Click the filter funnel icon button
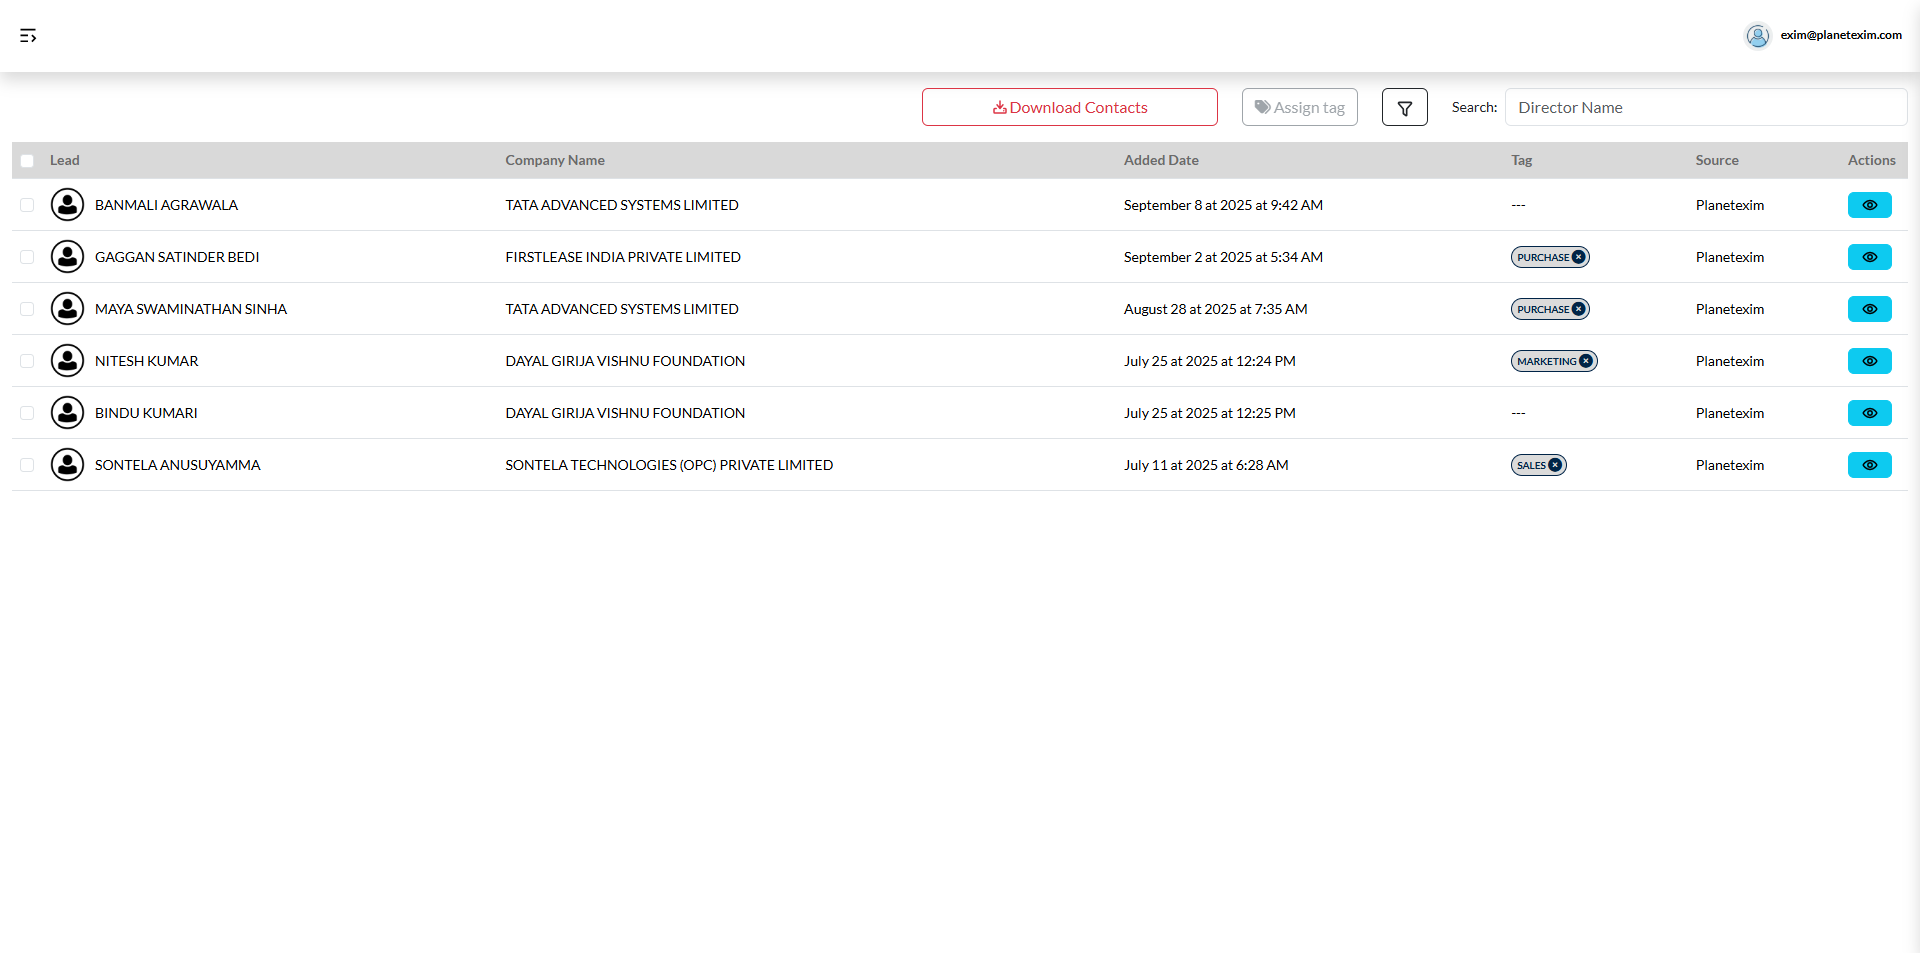This screenshot has width=1920, height=953. [x=1404, y=108]
